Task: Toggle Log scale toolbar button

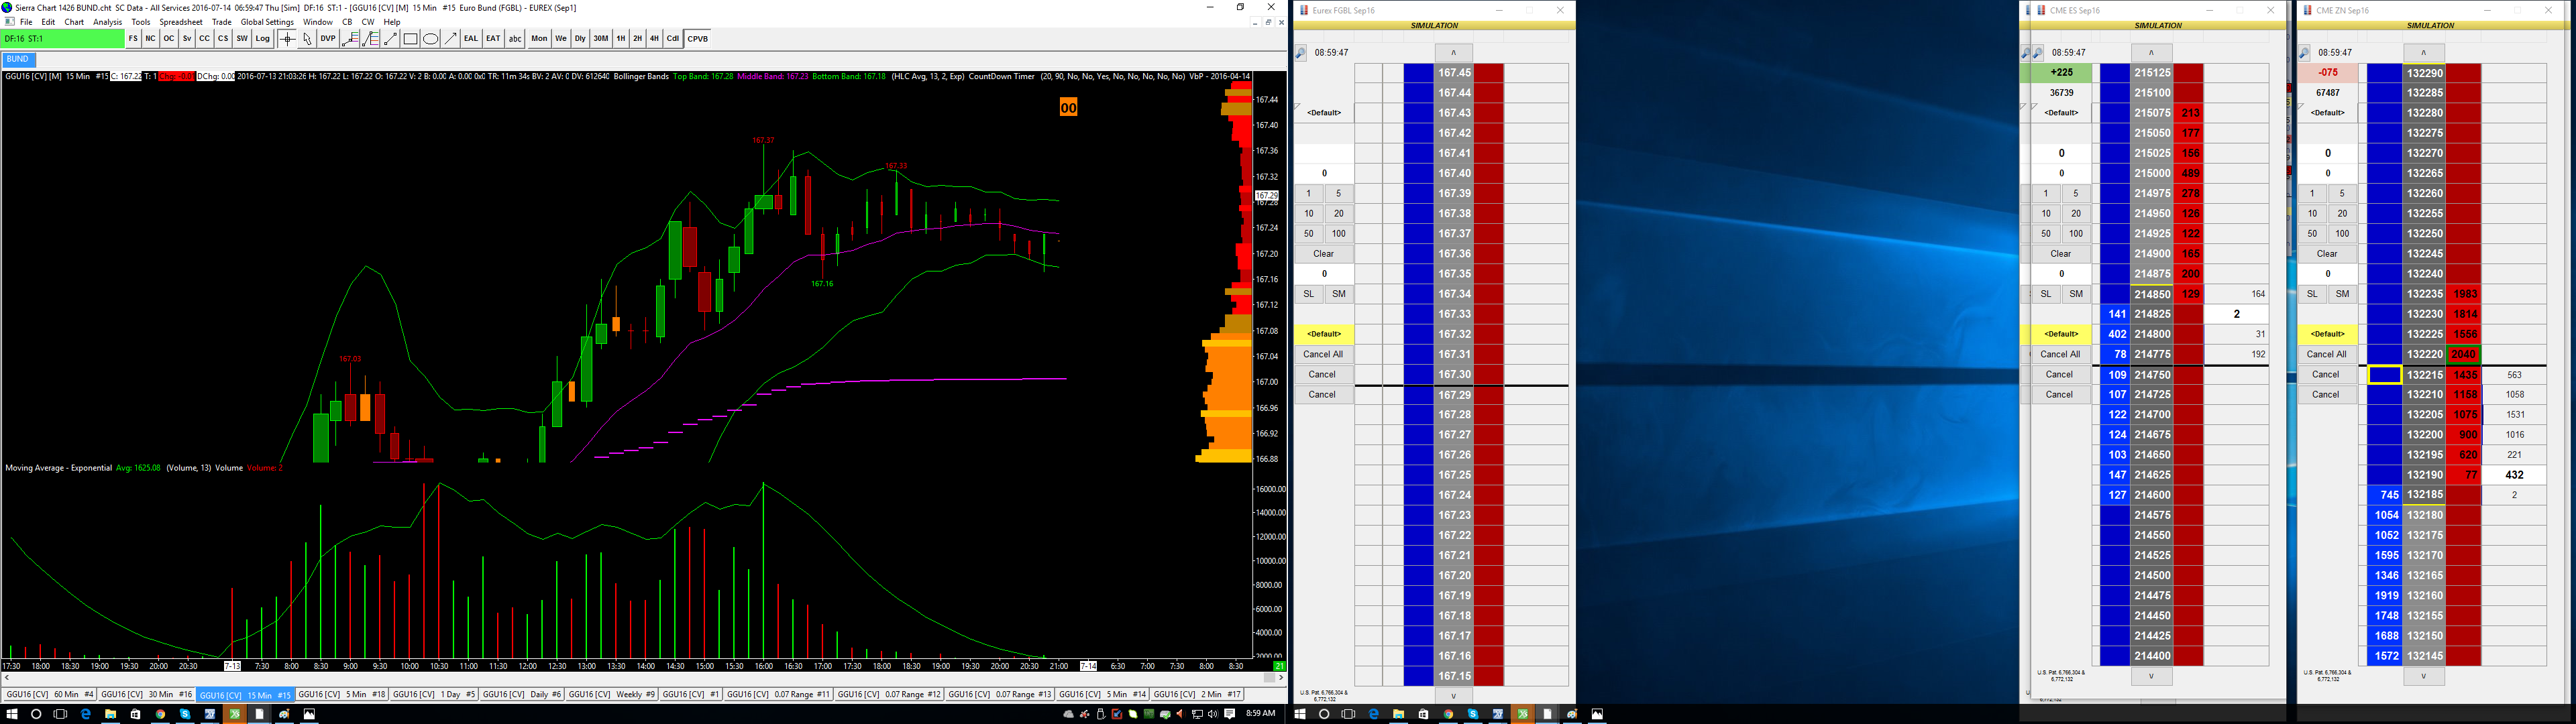Action: coord(262,39)
